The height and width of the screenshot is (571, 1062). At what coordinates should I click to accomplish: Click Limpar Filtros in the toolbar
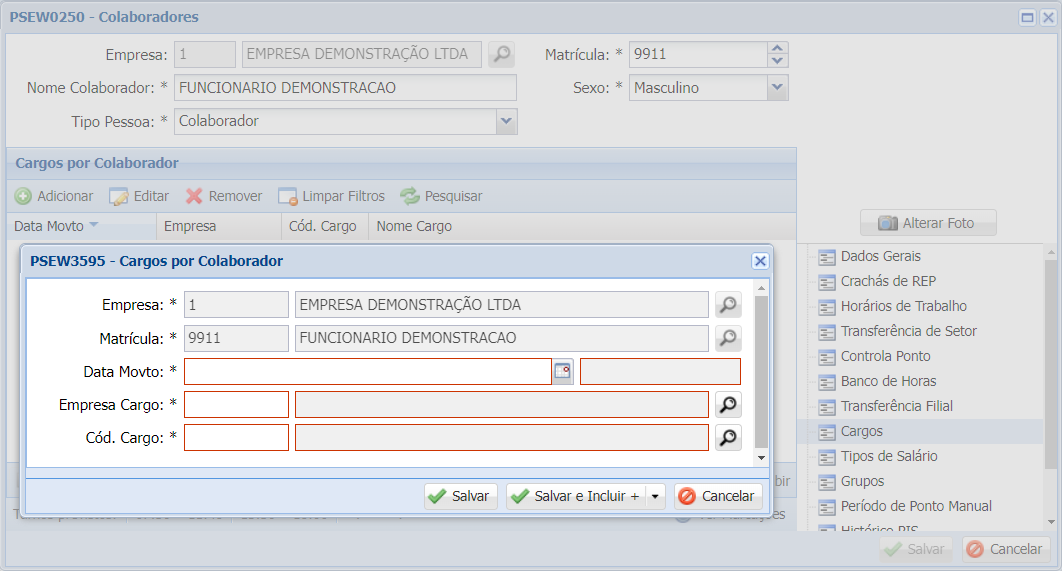click(x=331, y=196)
